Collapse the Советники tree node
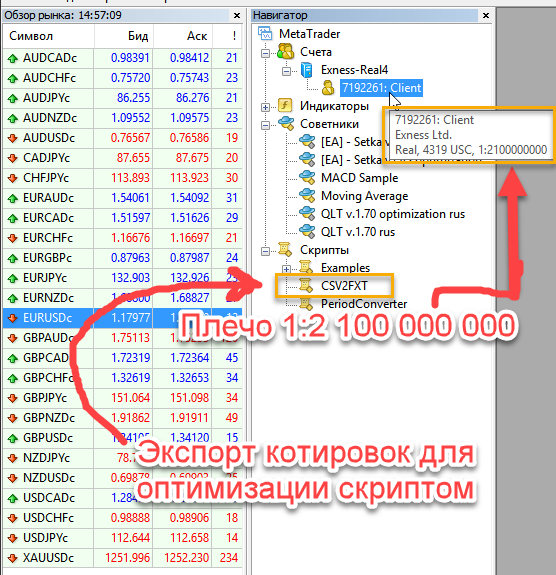 [265, 125]
